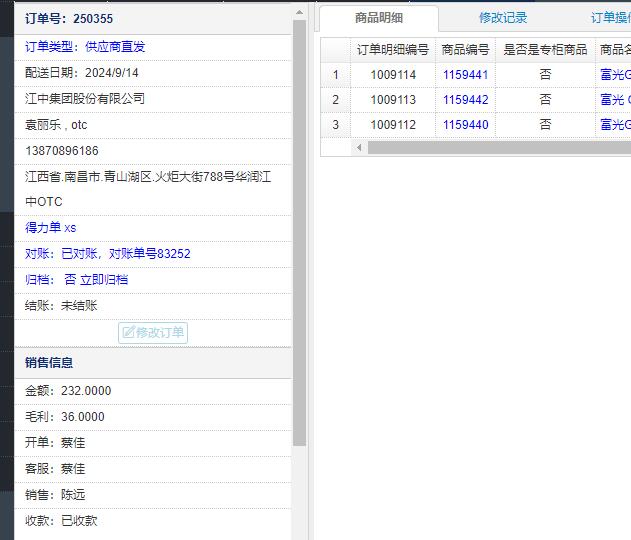Select row 1 in the product table
The image size is (631, 540).
click(x=335, y=74)
